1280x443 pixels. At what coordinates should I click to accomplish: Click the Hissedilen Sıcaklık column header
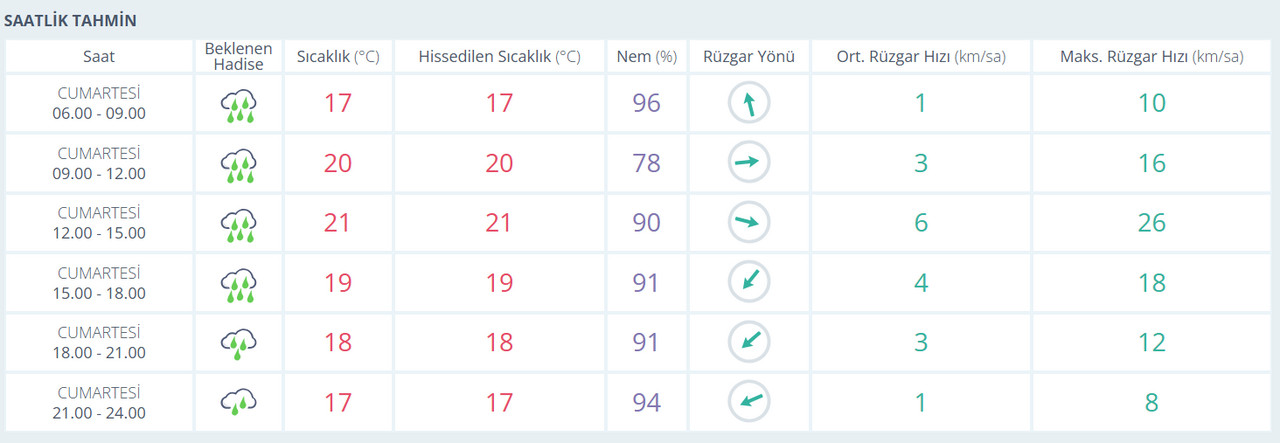click(499, 57)
